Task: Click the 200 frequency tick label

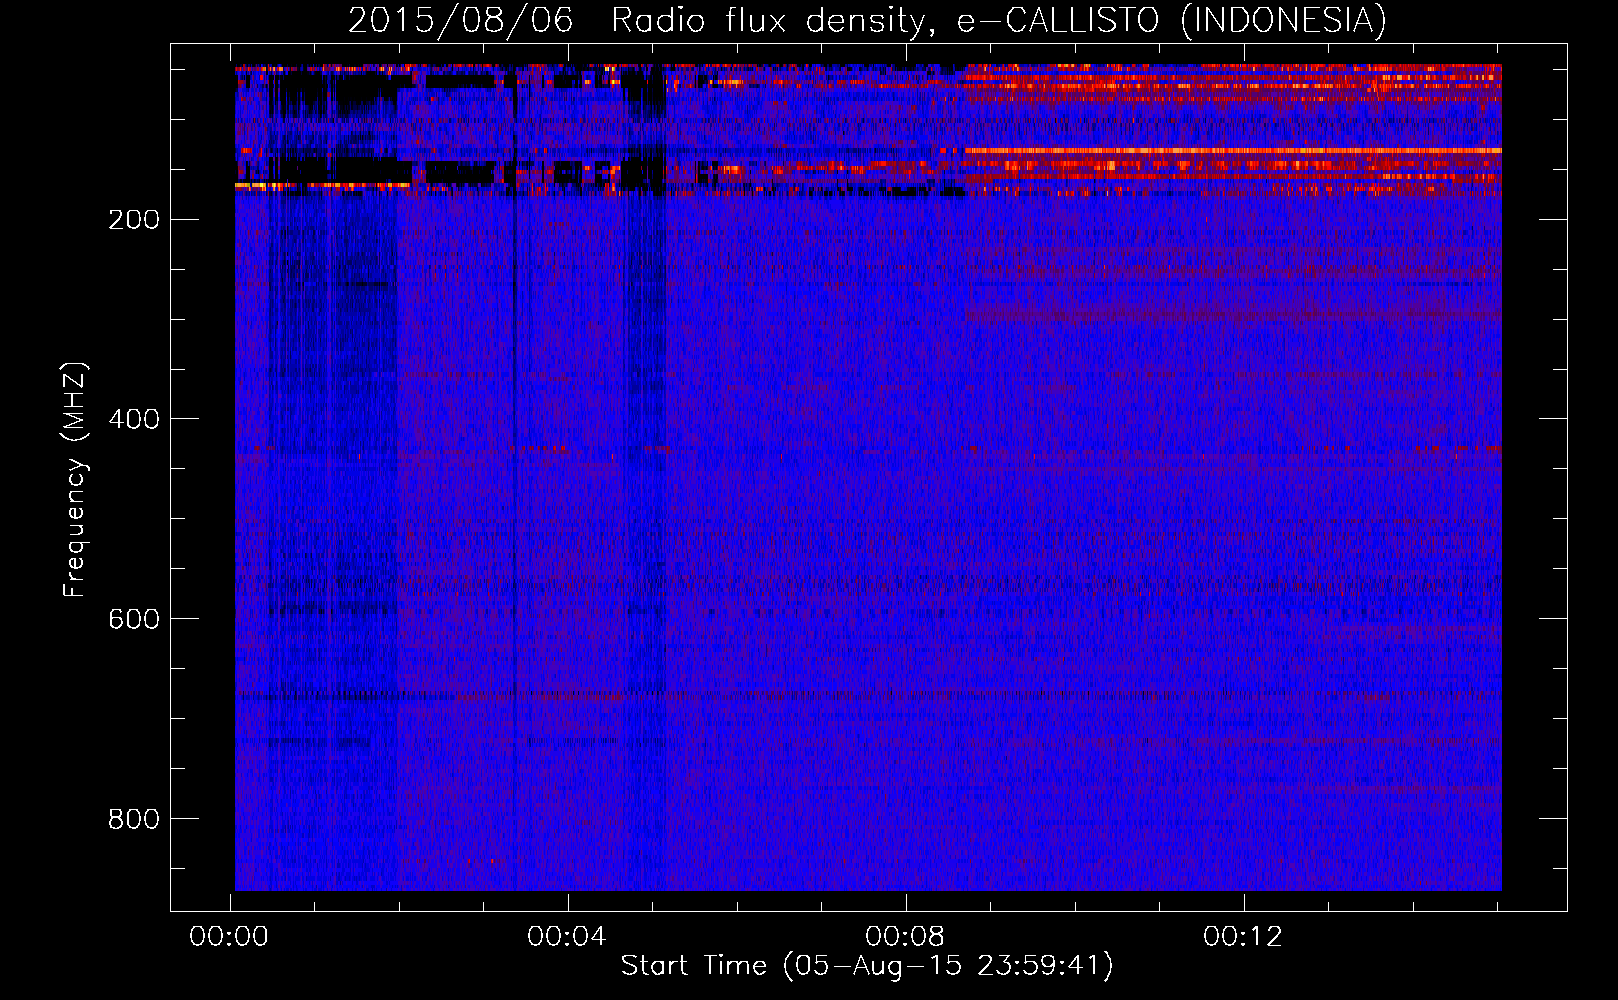Action: point(134,219)
